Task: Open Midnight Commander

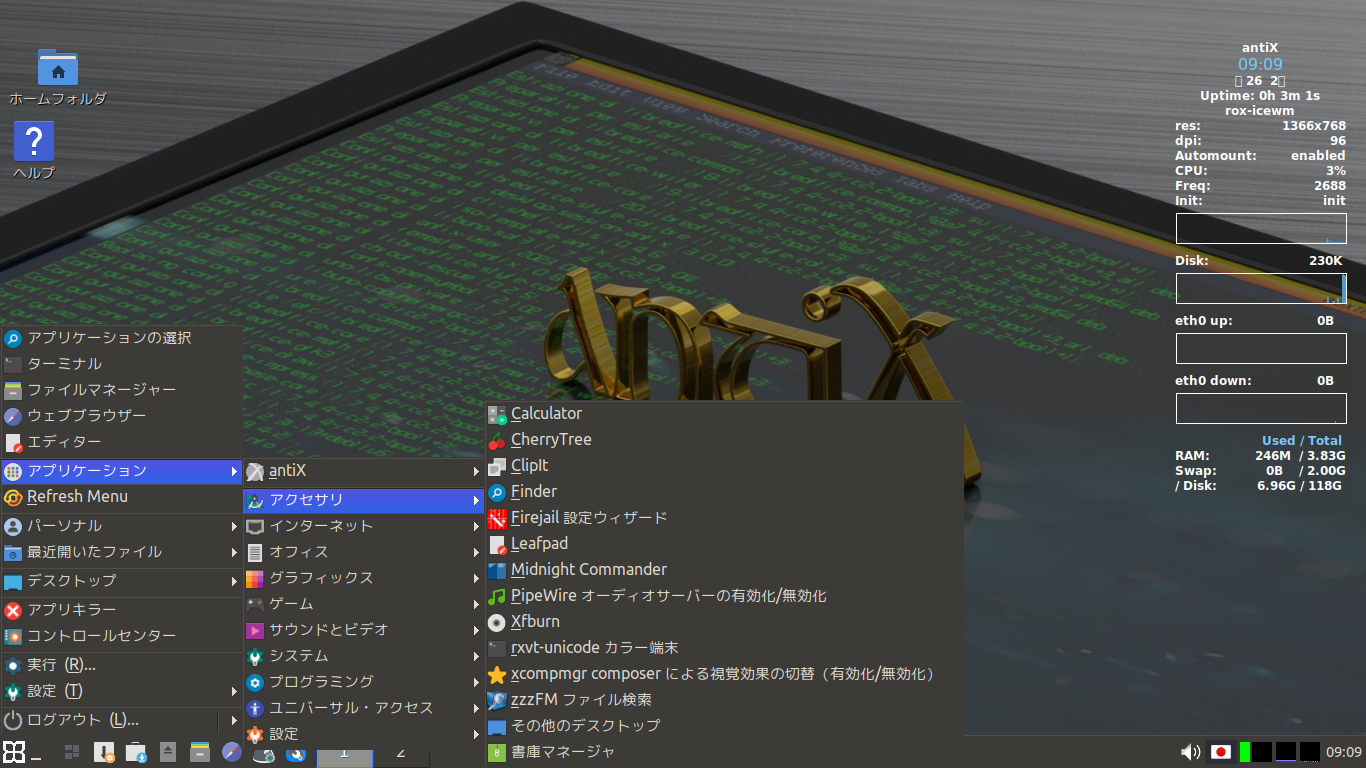Action: 723,570
